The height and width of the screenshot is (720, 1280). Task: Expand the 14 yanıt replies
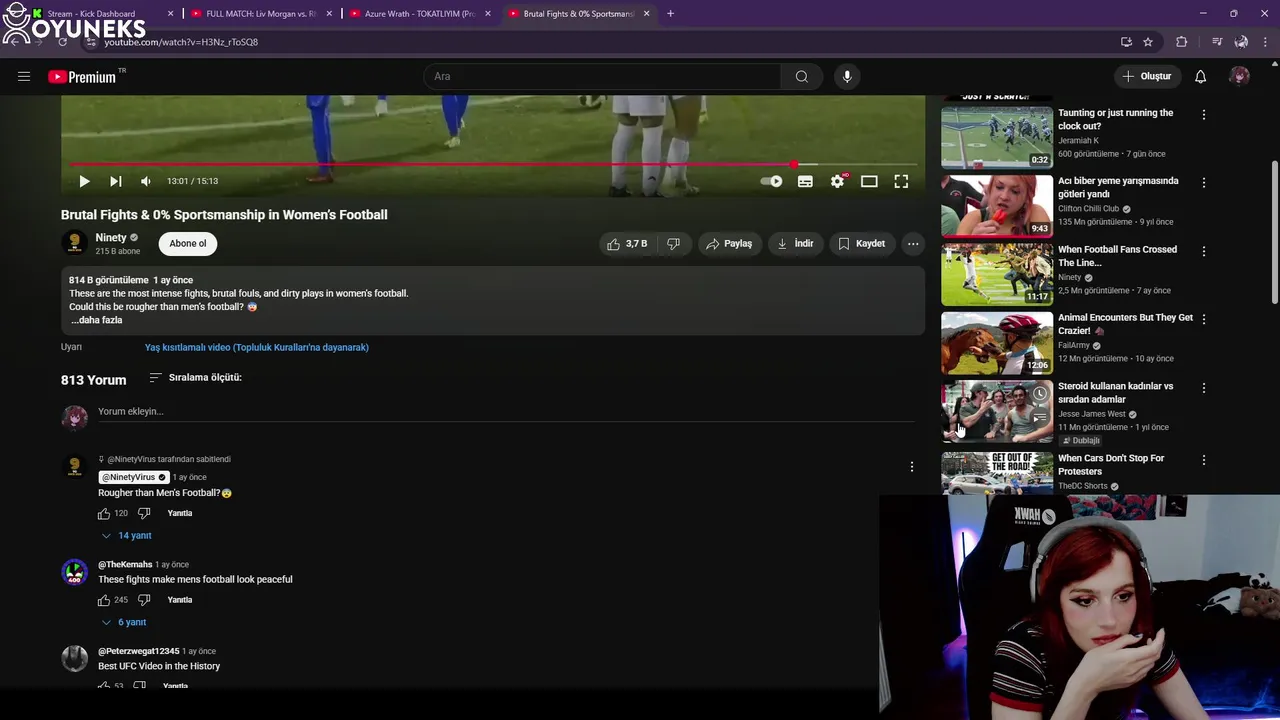coord(127,536)
